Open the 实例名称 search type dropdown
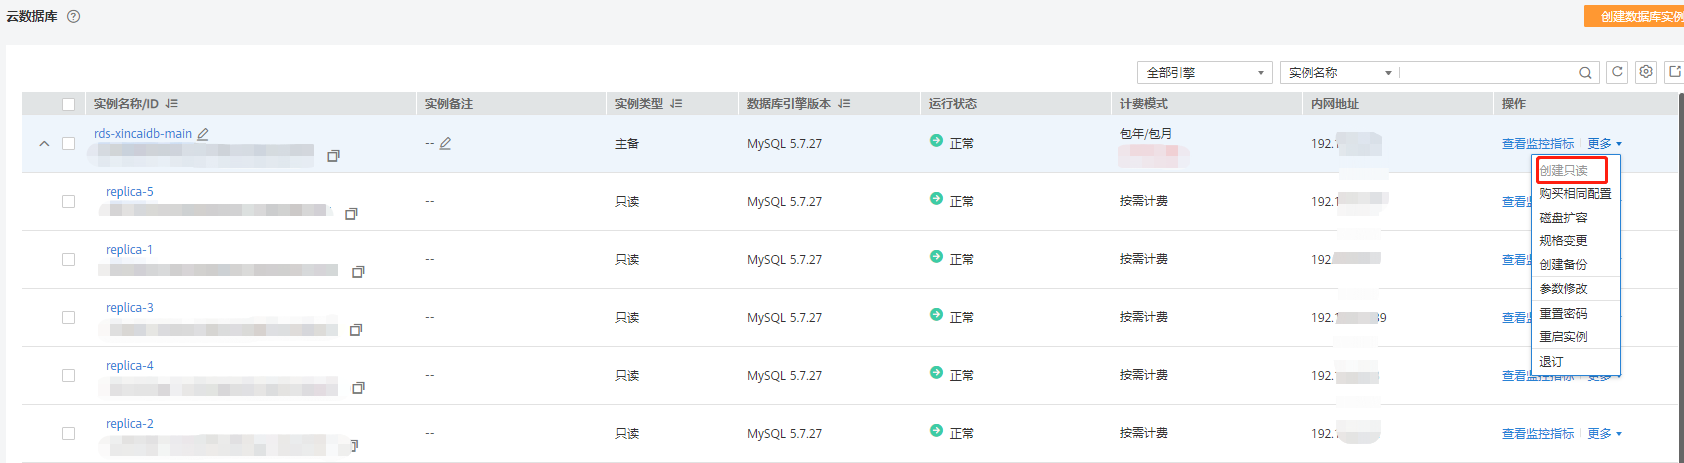1684x463 pixels. (x=1340, y=73)
